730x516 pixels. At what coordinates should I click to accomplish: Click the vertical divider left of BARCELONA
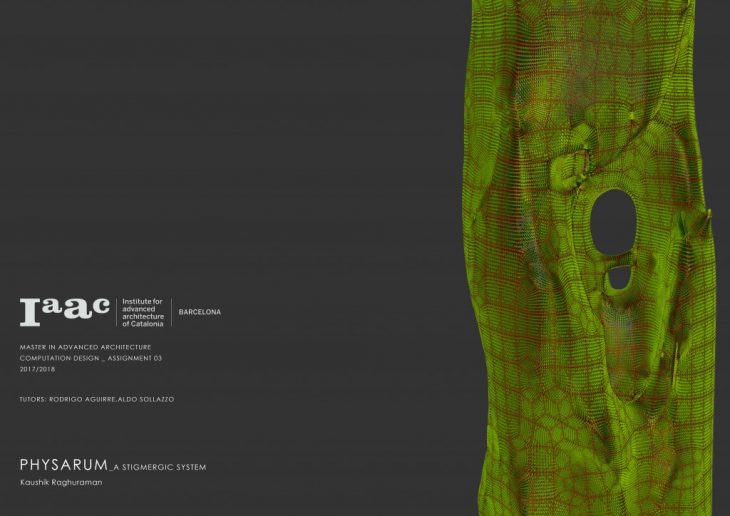tap(171, 312)
